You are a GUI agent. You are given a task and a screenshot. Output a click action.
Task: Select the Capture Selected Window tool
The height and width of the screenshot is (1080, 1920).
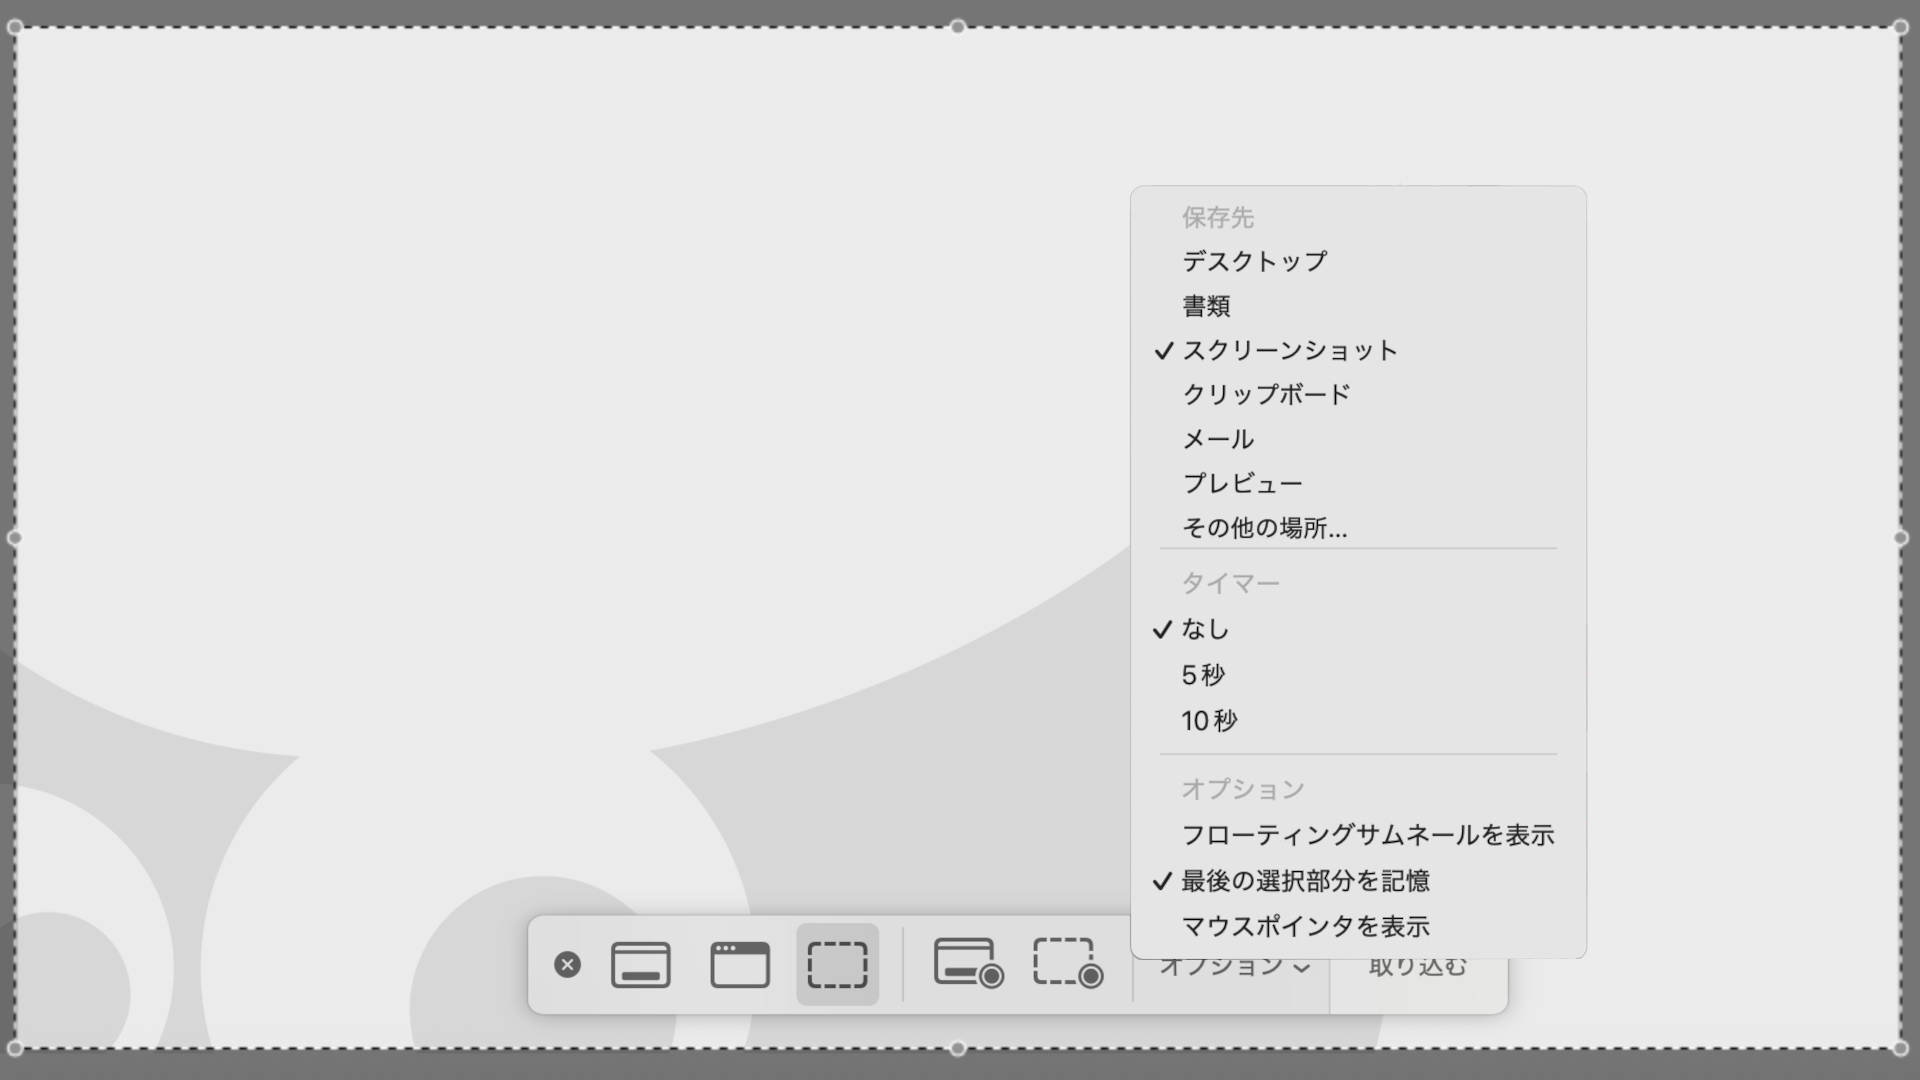click(x=739, y=964)
